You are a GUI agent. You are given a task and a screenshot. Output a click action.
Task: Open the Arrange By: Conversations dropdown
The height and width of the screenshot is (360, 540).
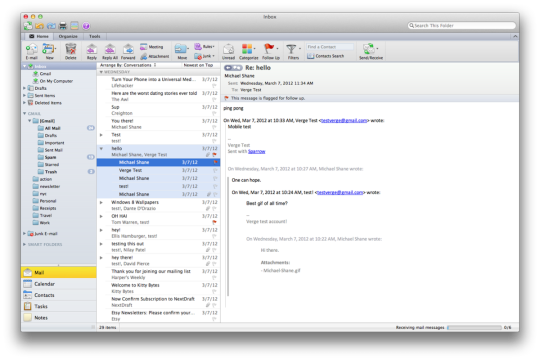pyautogui.click(x=128, y=65)
